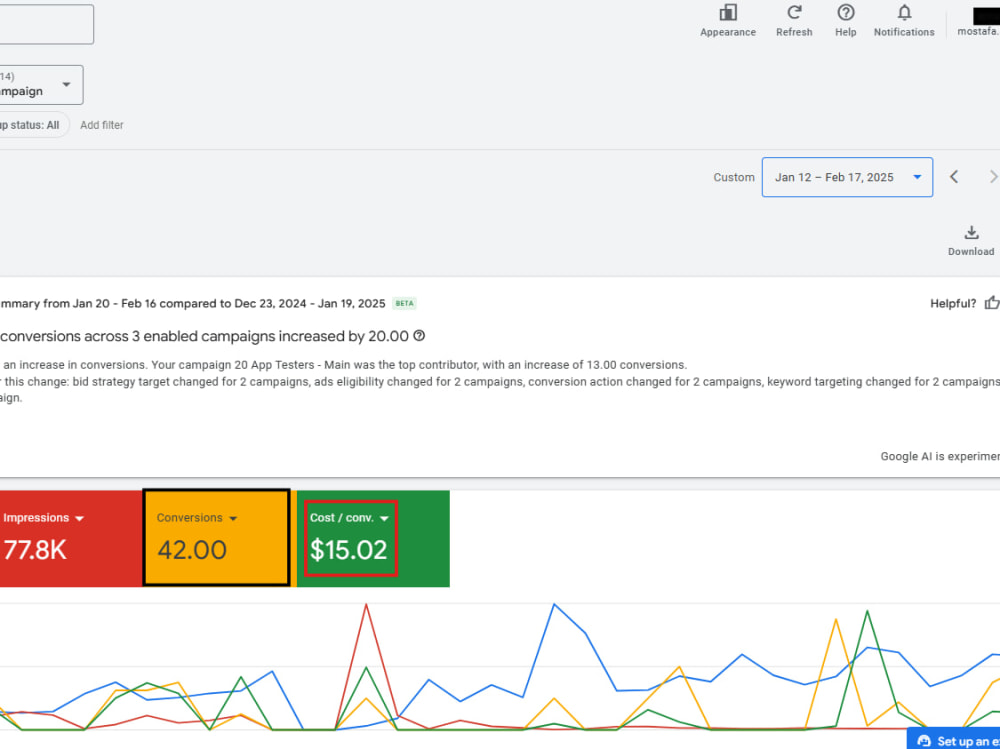Screen dimensions: 1000x749
Task: Click the search input box at the top
Action: click(x=45, y=24)
